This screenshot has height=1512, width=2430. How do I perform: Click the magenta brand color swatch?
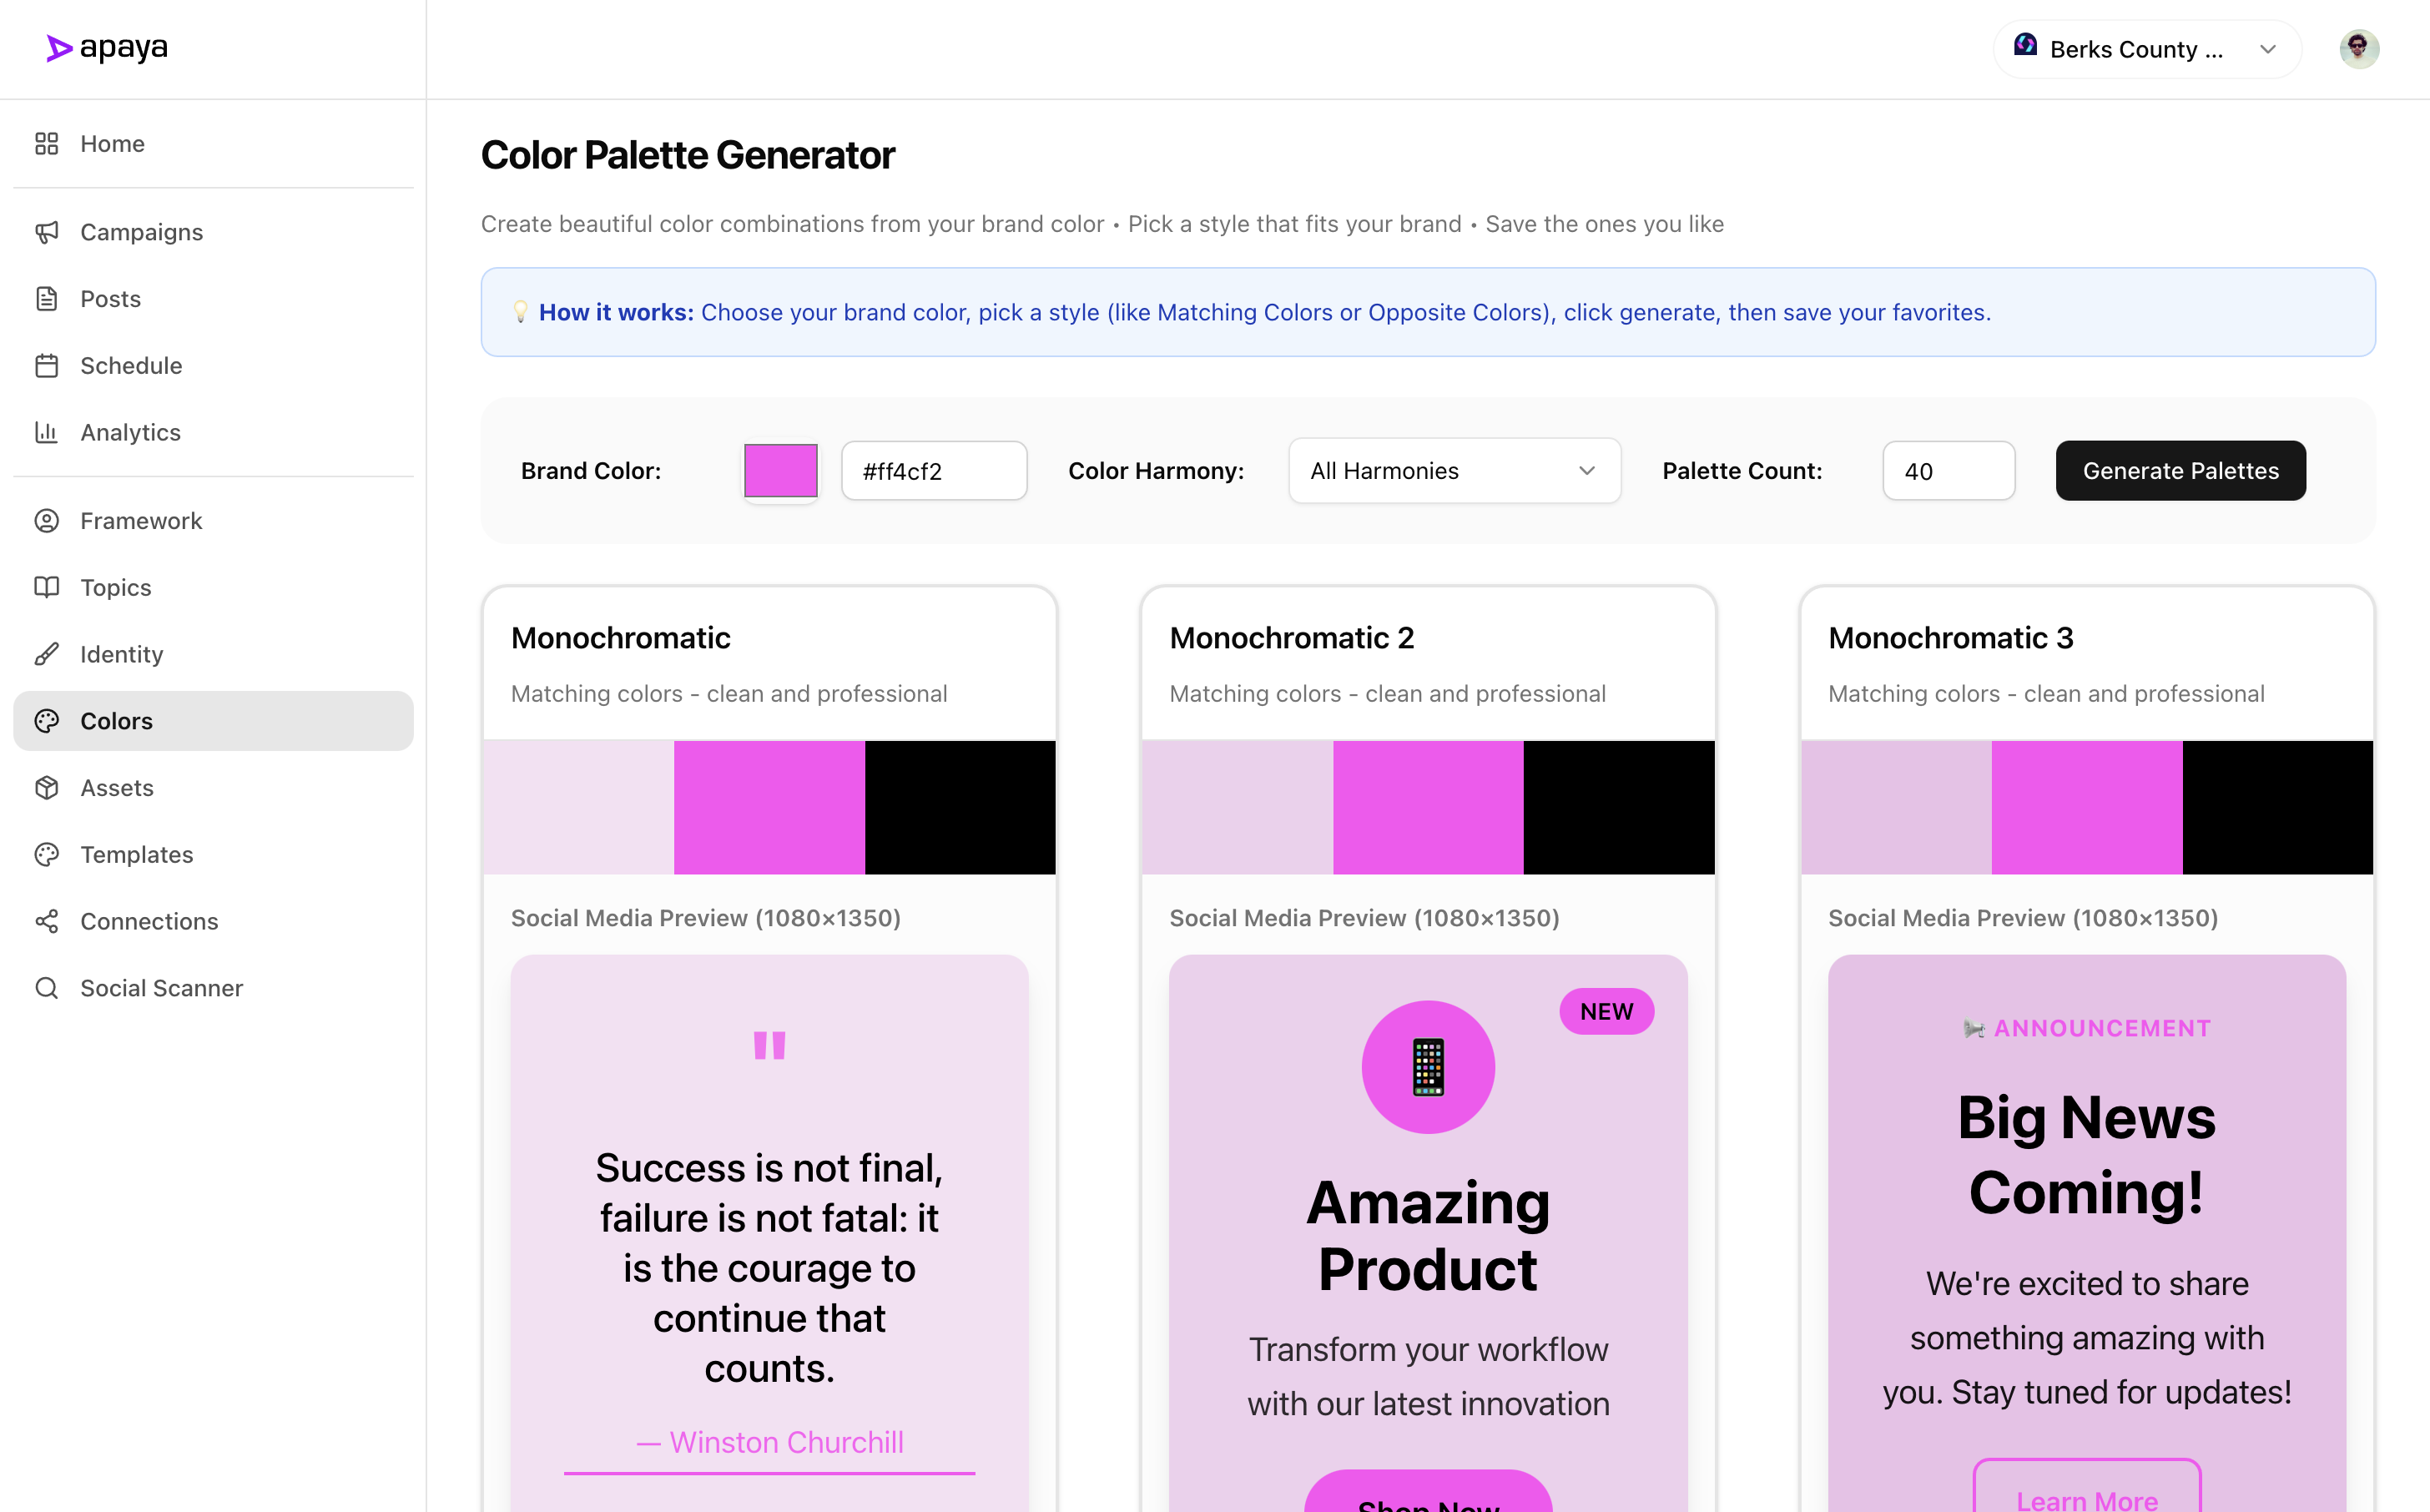point(780,471)
